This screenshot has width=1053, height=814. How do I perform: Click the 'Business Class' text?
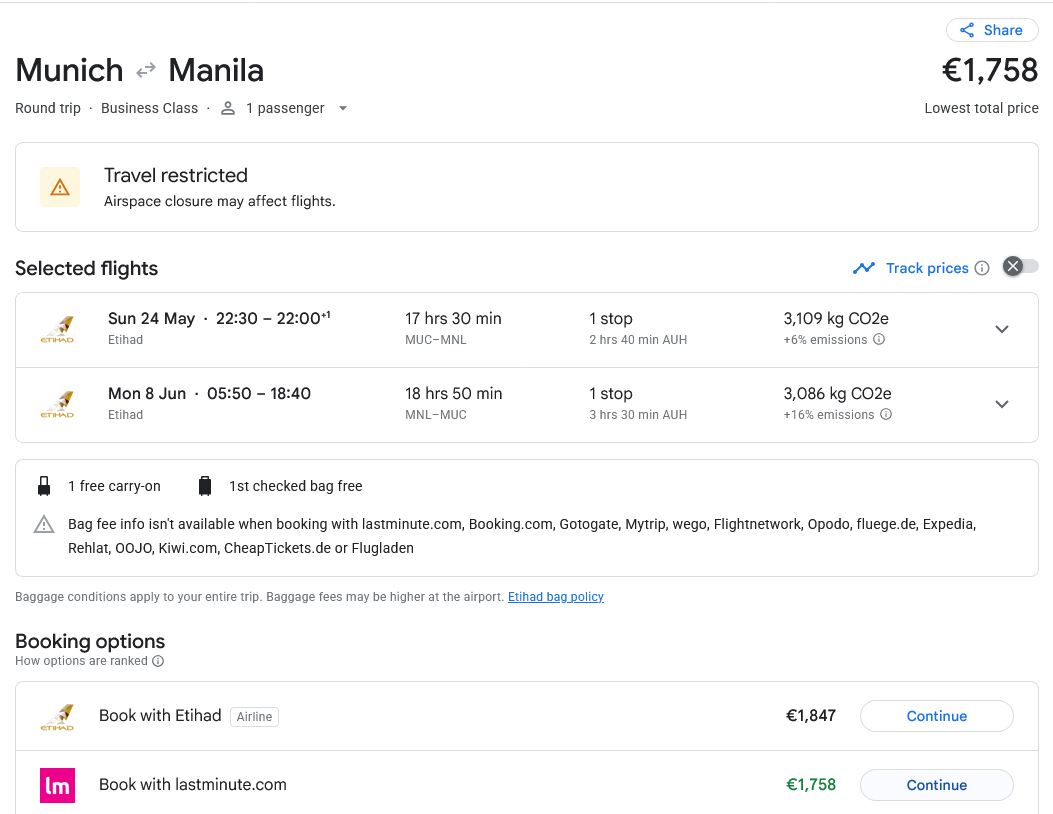tap(149, 108)
